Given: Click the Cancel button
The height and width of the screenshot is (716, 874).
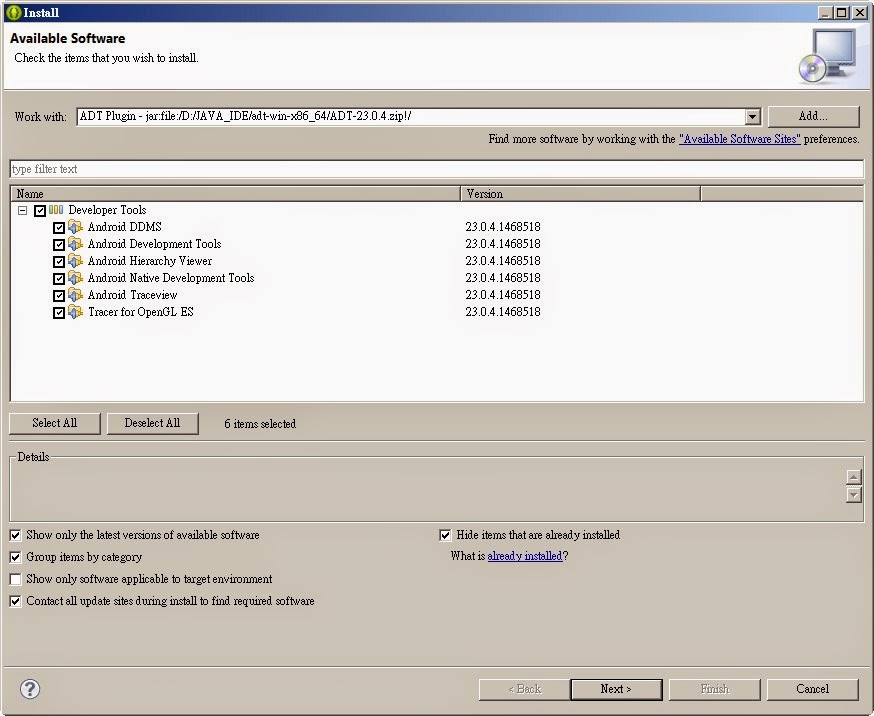Looking at the screenshot, I should [x=813, y=689].
